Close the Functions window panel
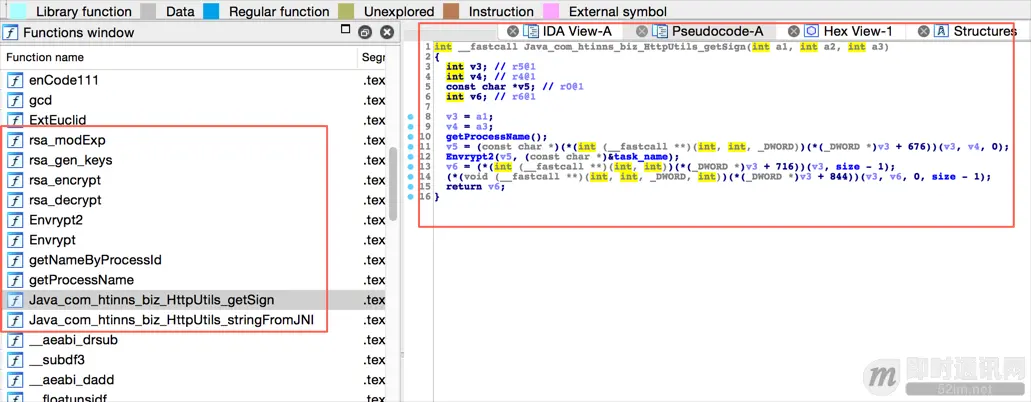This screenshot has width=1031, height=402. 387,32
